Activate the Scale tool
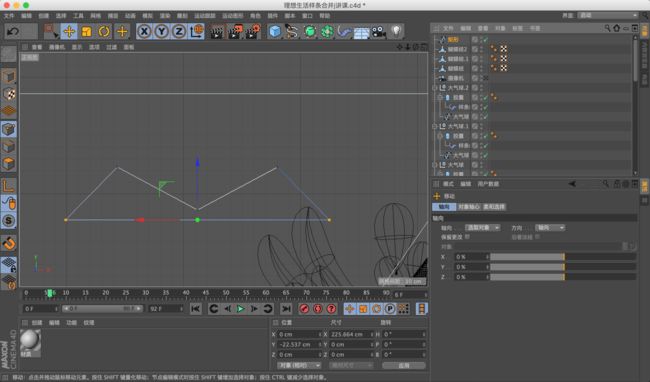 click(x=87, y=31)
